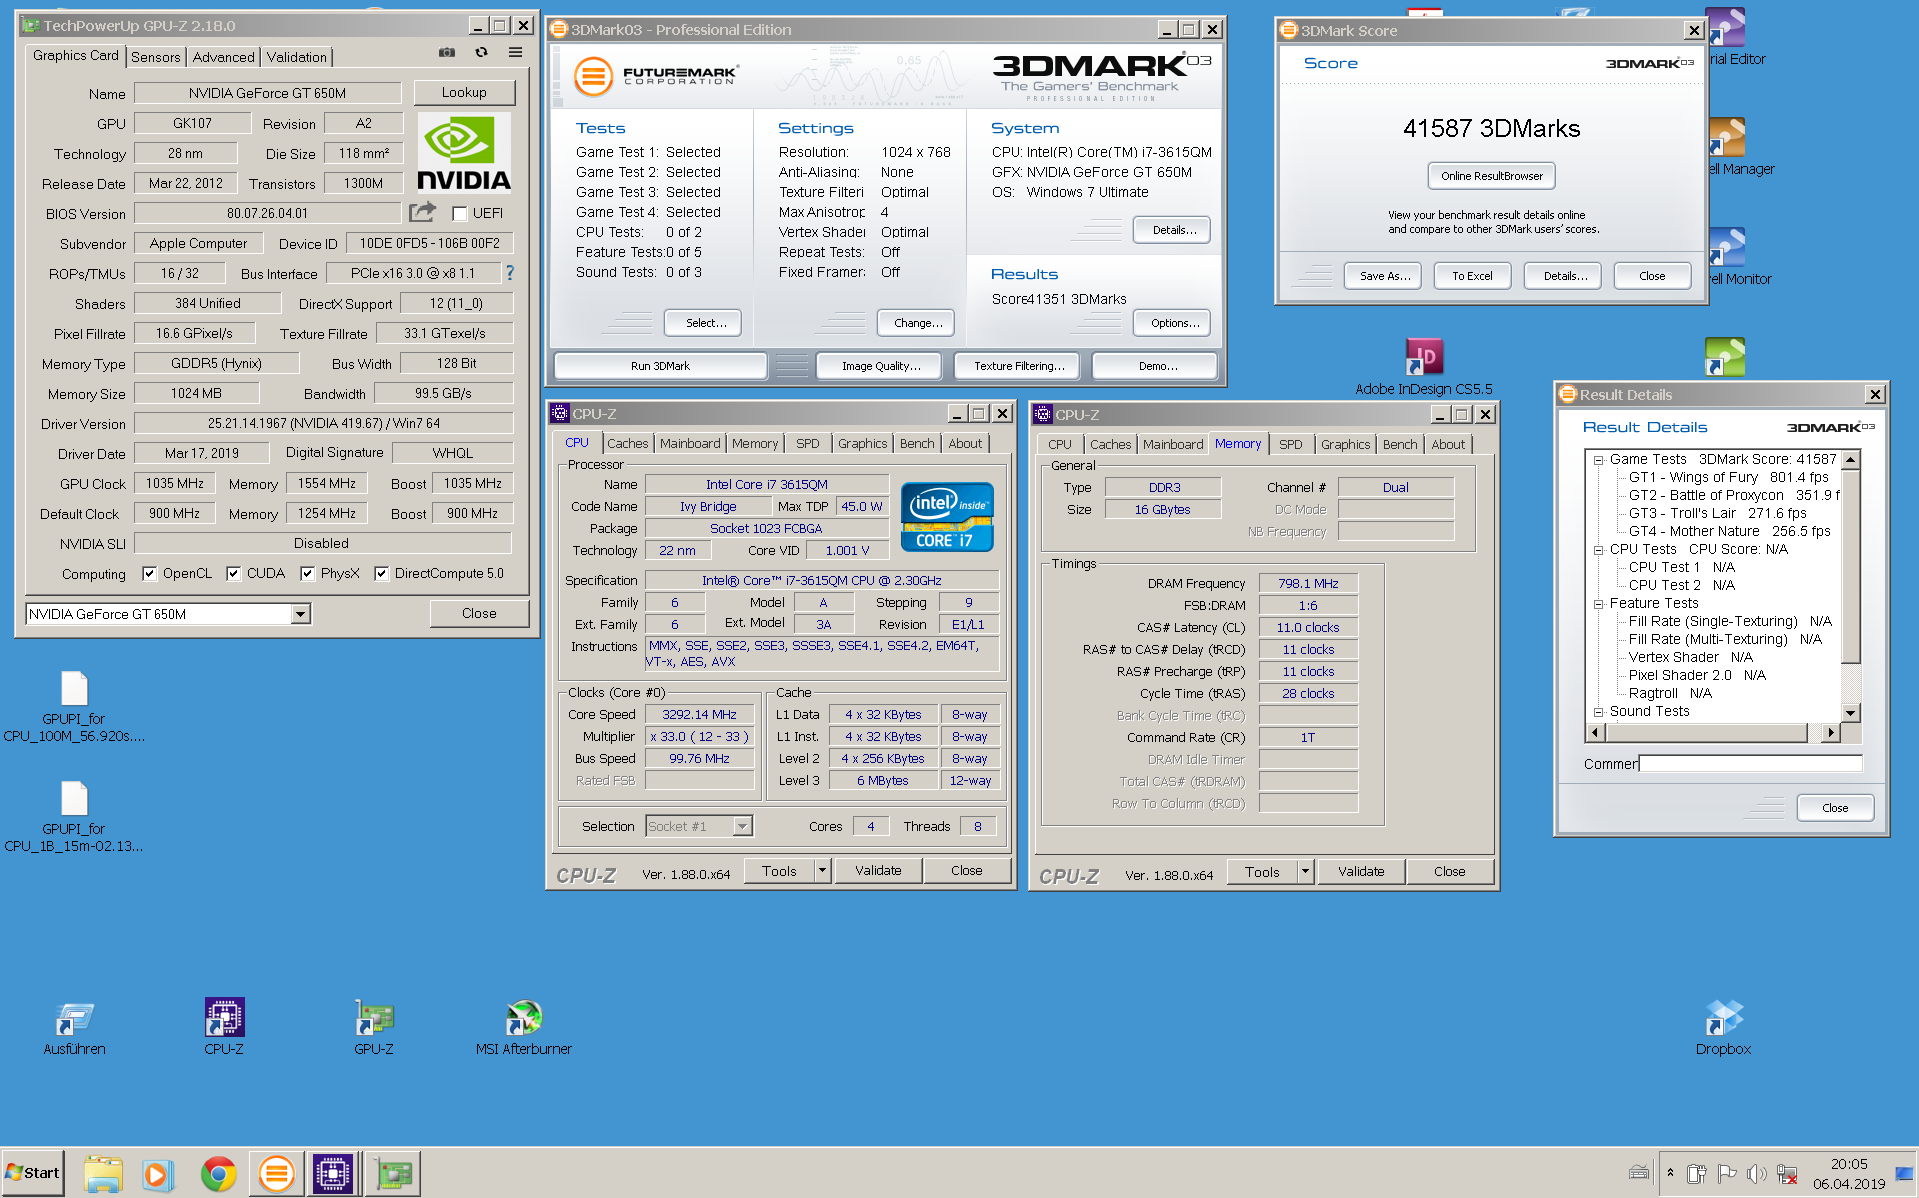
Task: Open the Socket #1 selection dropdown
Action: point(742,826)
